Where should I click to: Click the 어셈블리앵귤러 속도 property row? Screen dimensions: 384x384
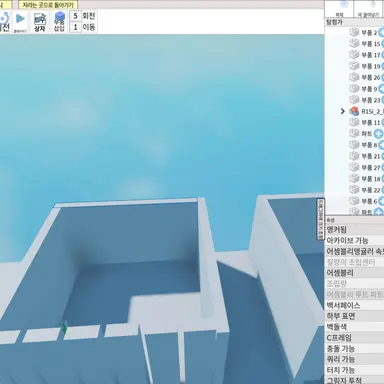pos(354,251)
